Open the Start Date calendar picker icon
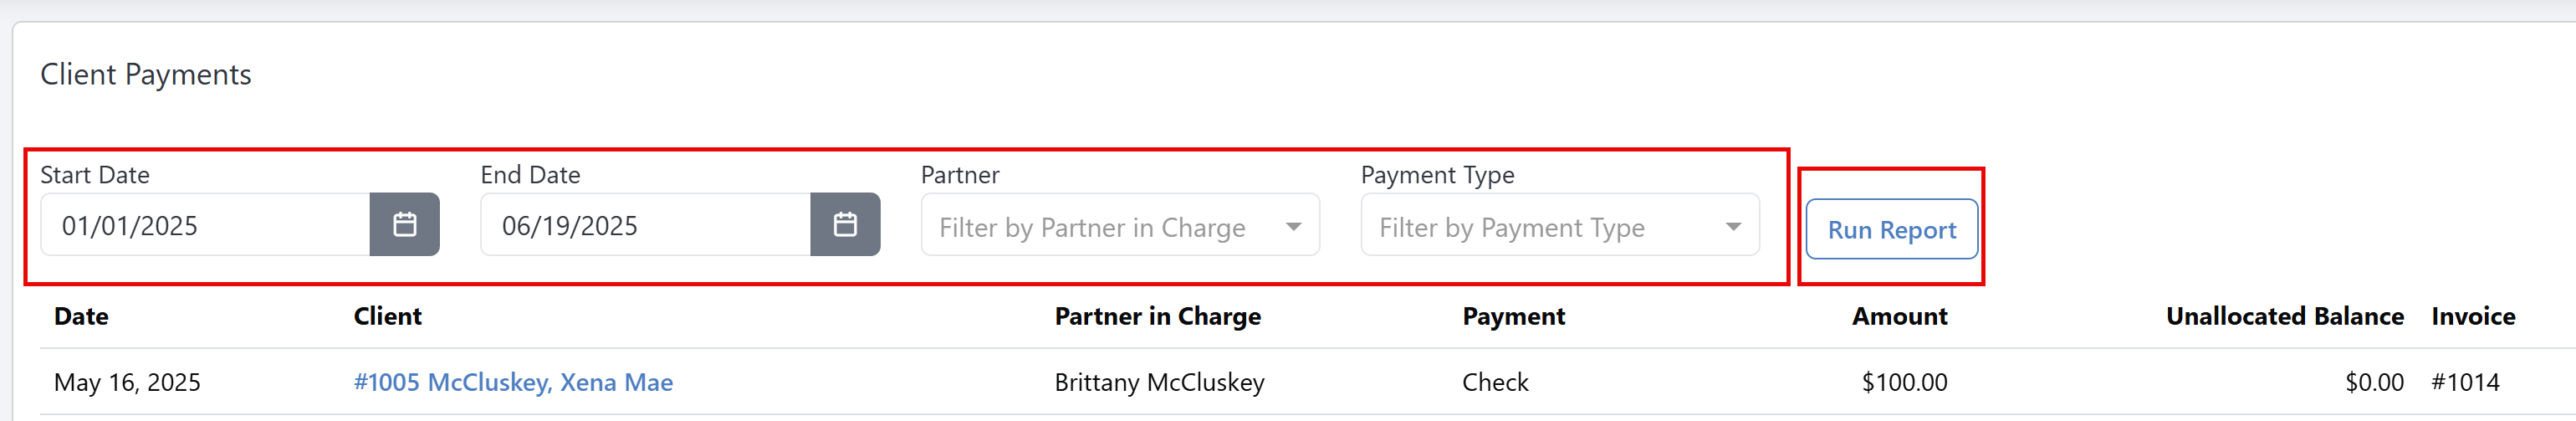The width and height of the screenshot is (2576, 421). (404, 224)
